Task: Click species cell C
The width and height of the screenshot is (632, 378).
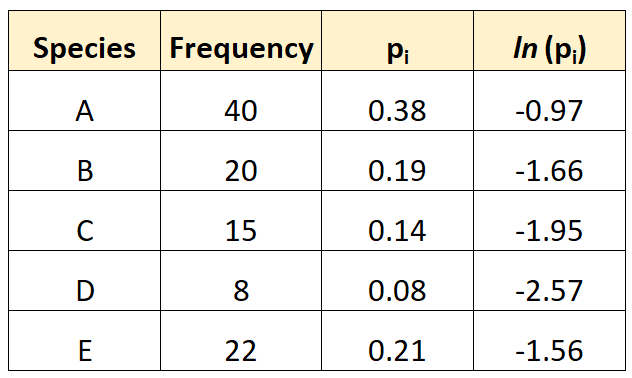Action: pos(85,220)
